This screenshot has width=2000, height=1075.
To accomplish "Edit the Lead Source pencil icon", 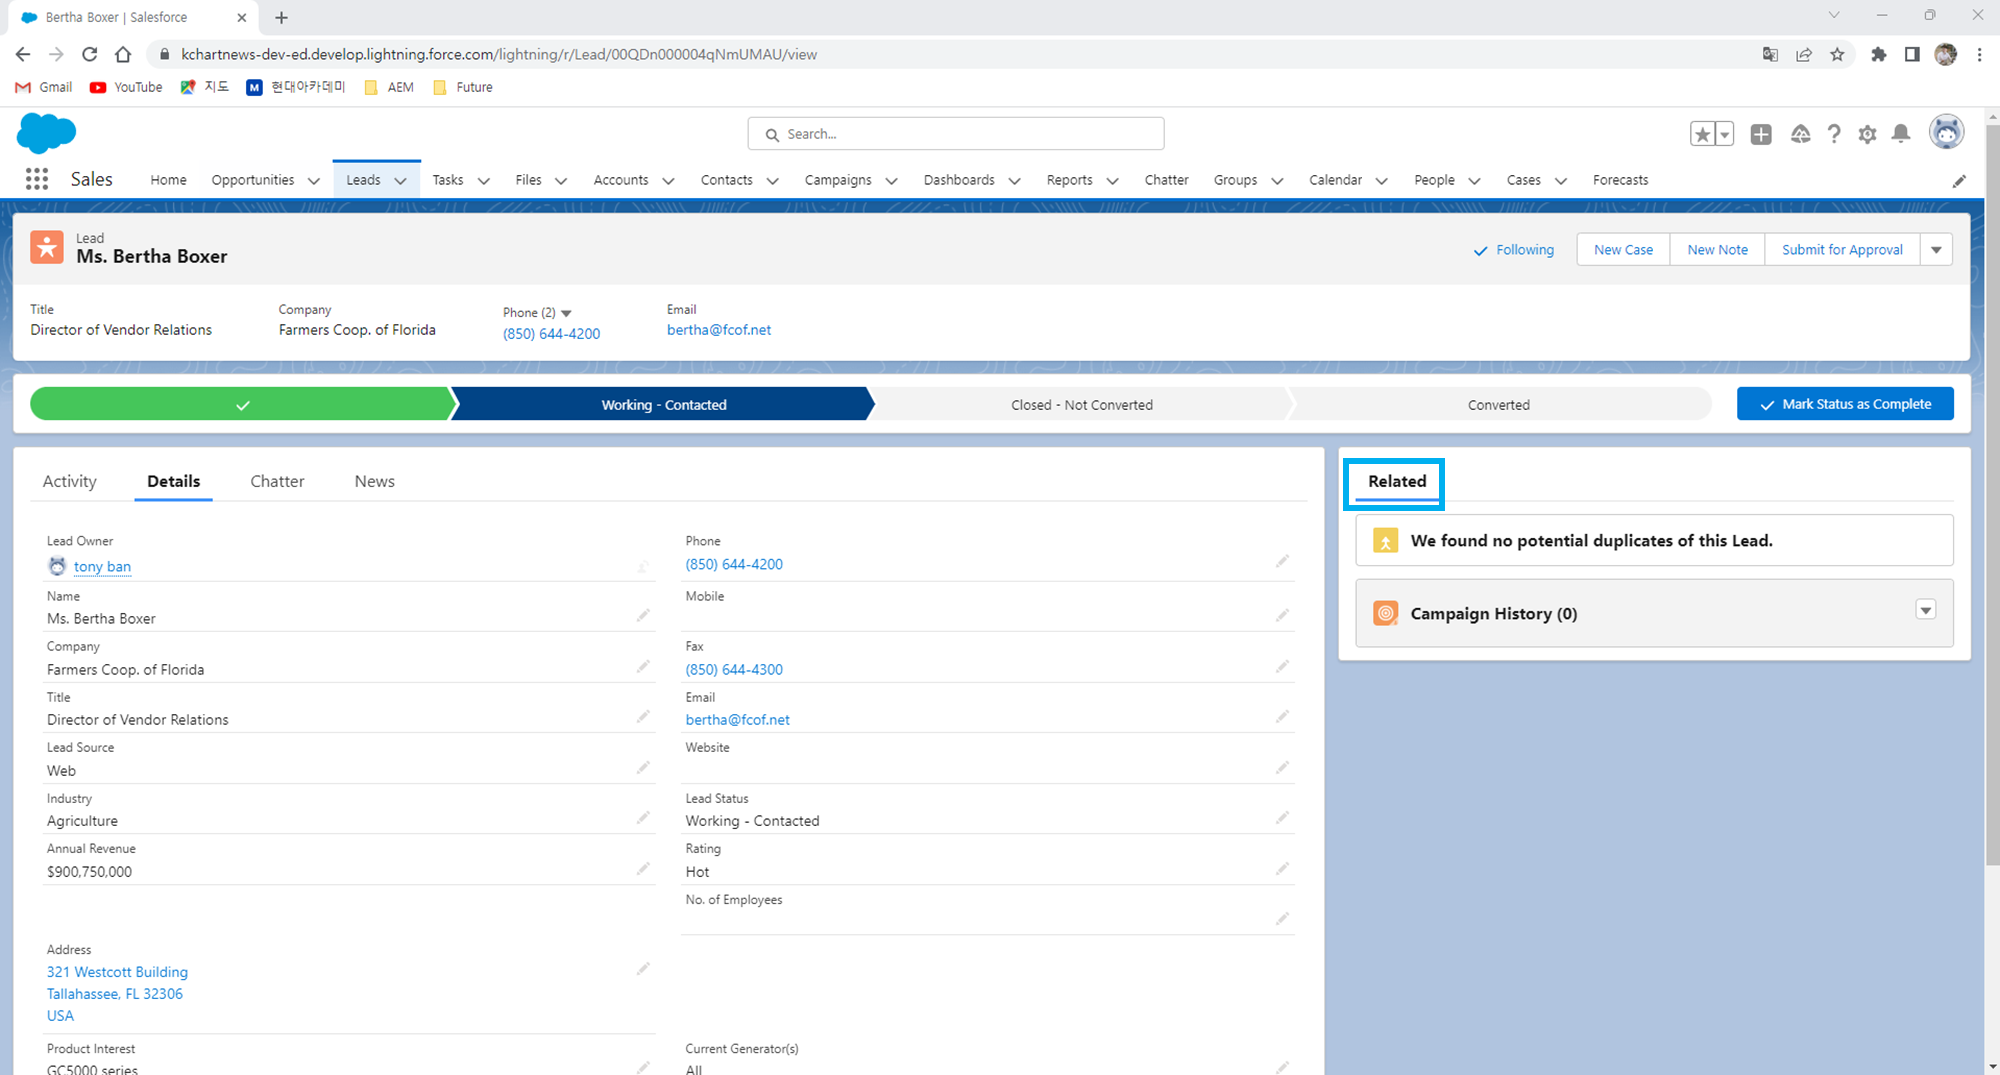I will click(643, 767).
